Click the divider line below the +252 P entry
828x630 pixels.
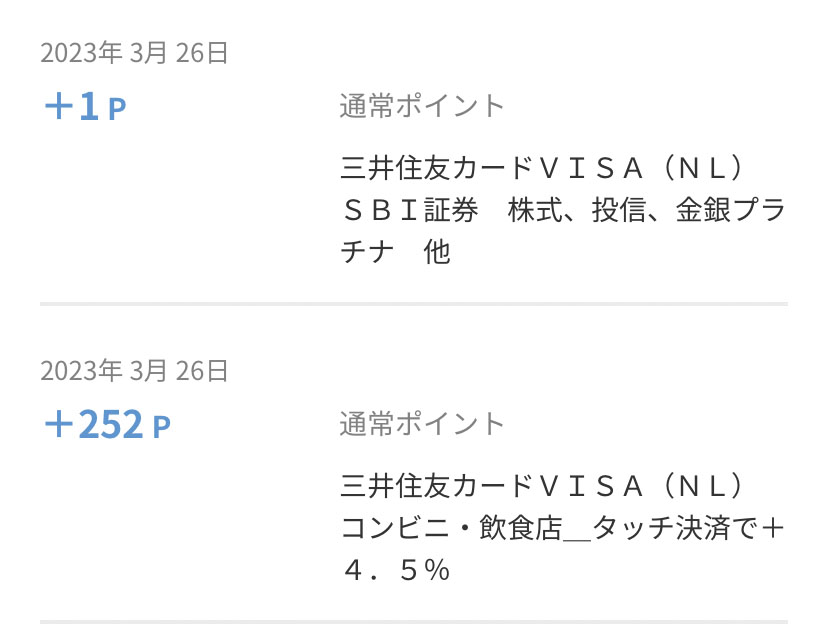pos(414,621)
